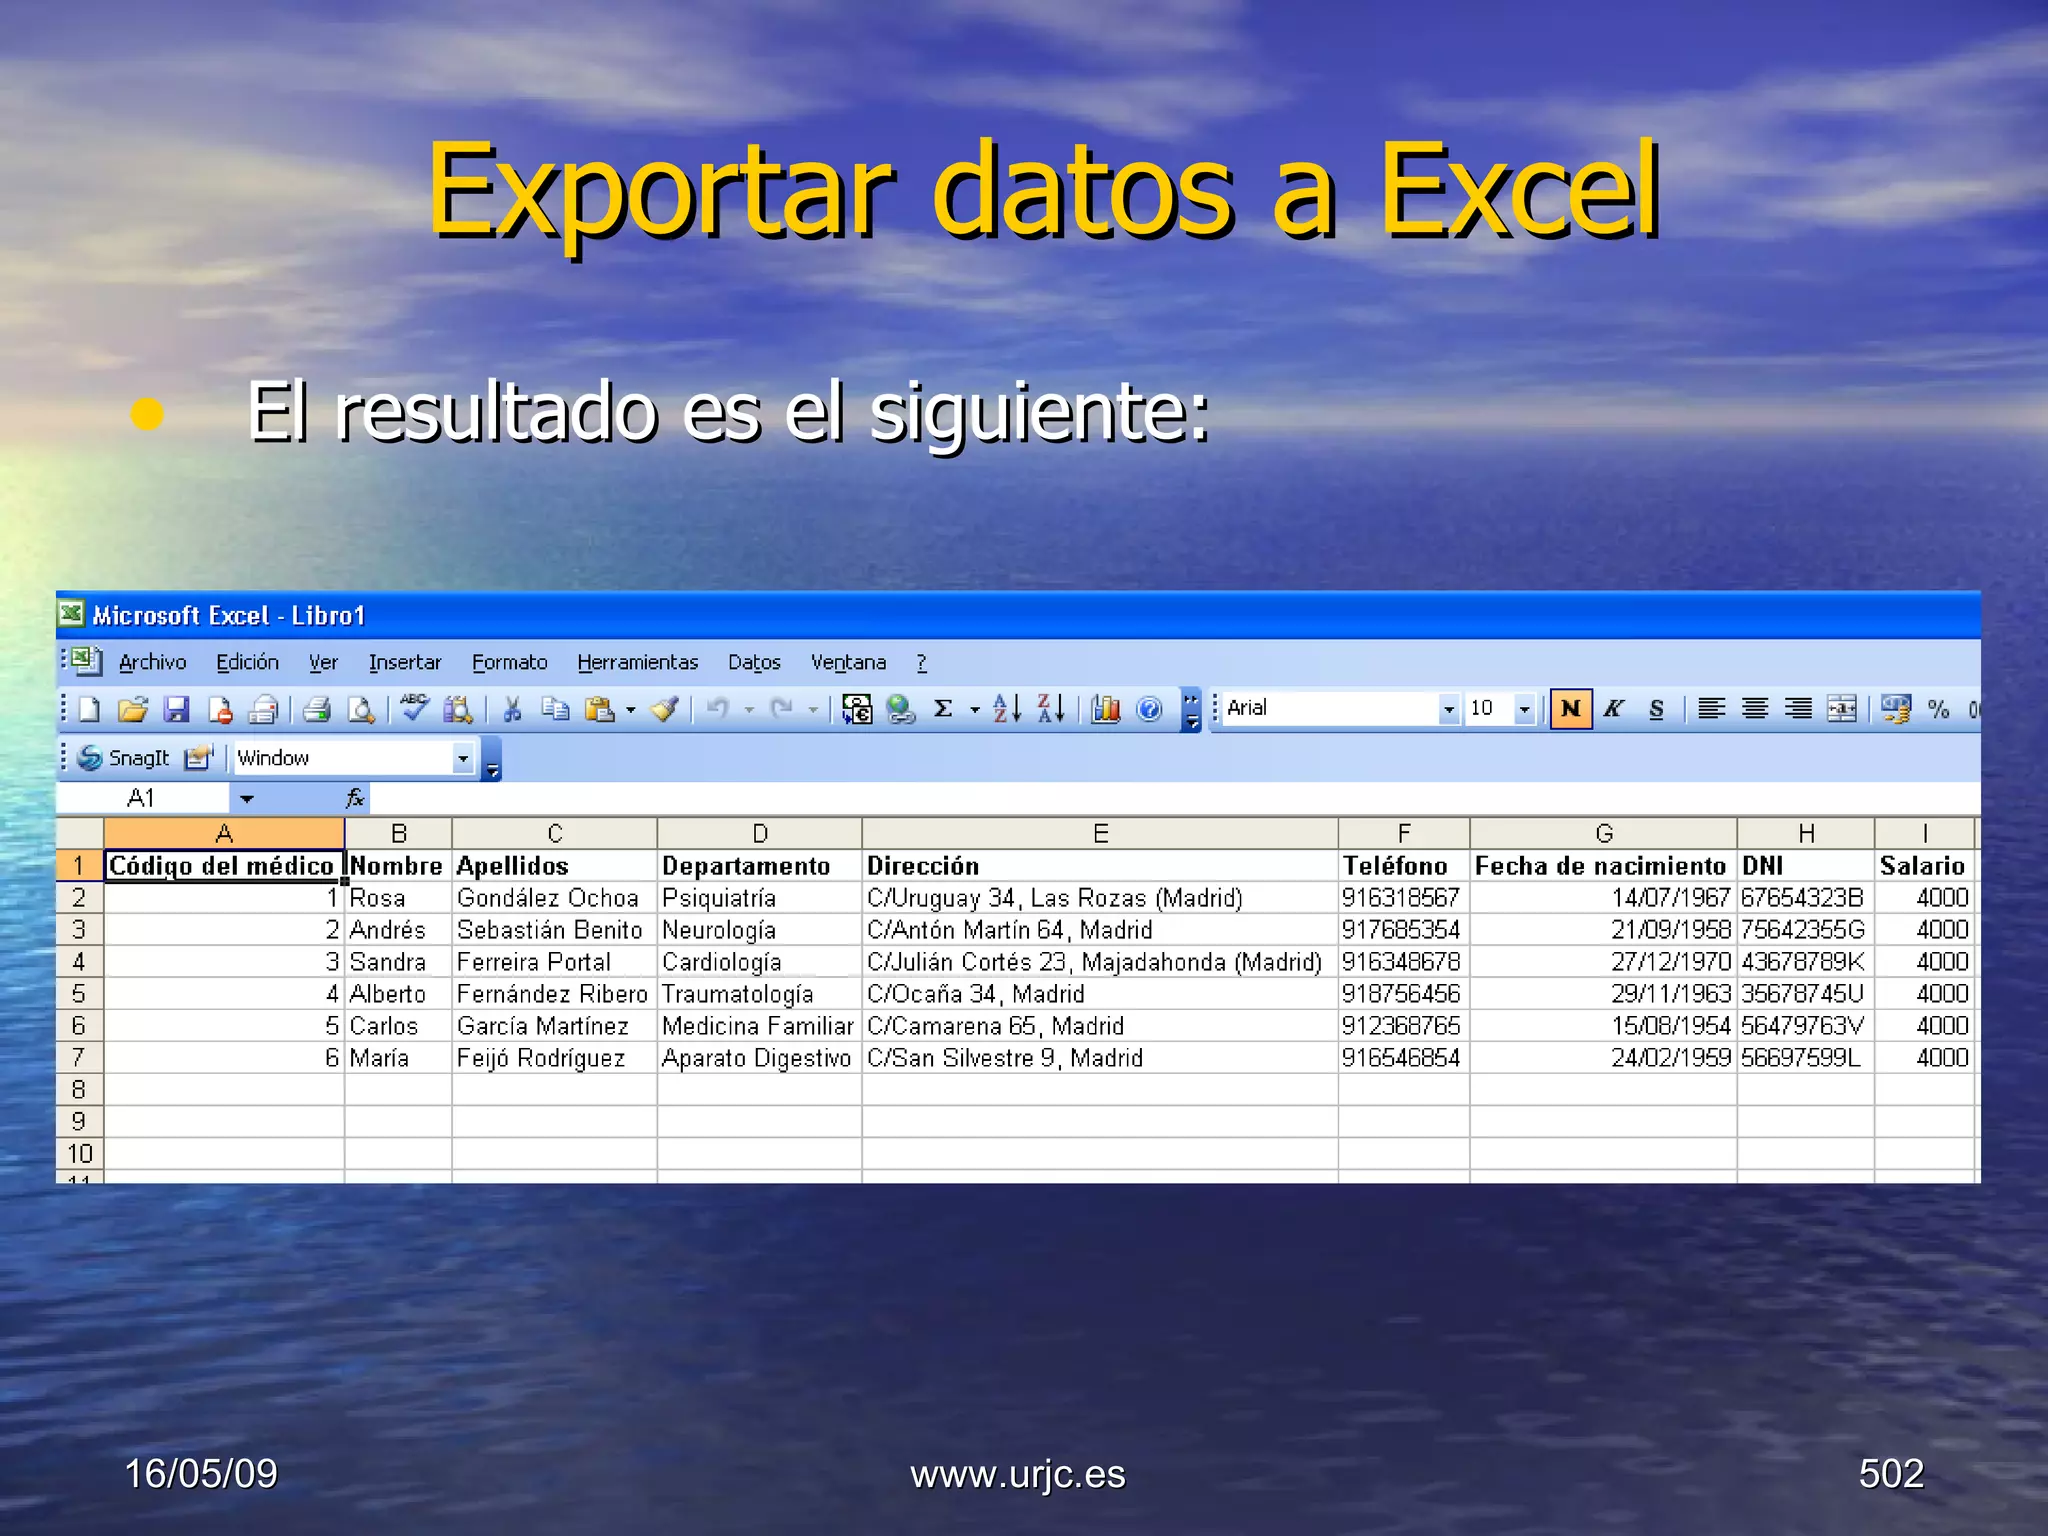The height and width of the screenshot is (1536, 2048).
Task: Open the Datos menu
Action: coord(754,662)
